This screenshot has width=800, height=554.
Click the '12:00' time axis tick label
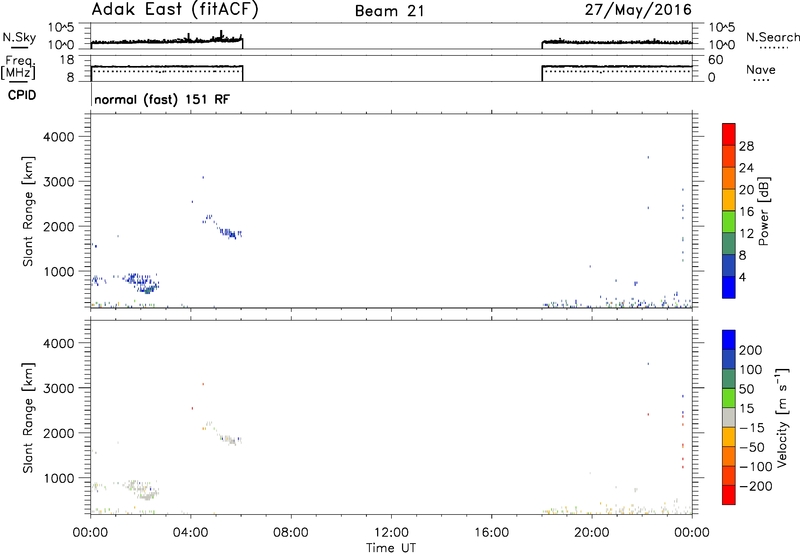tap(391, 533)
